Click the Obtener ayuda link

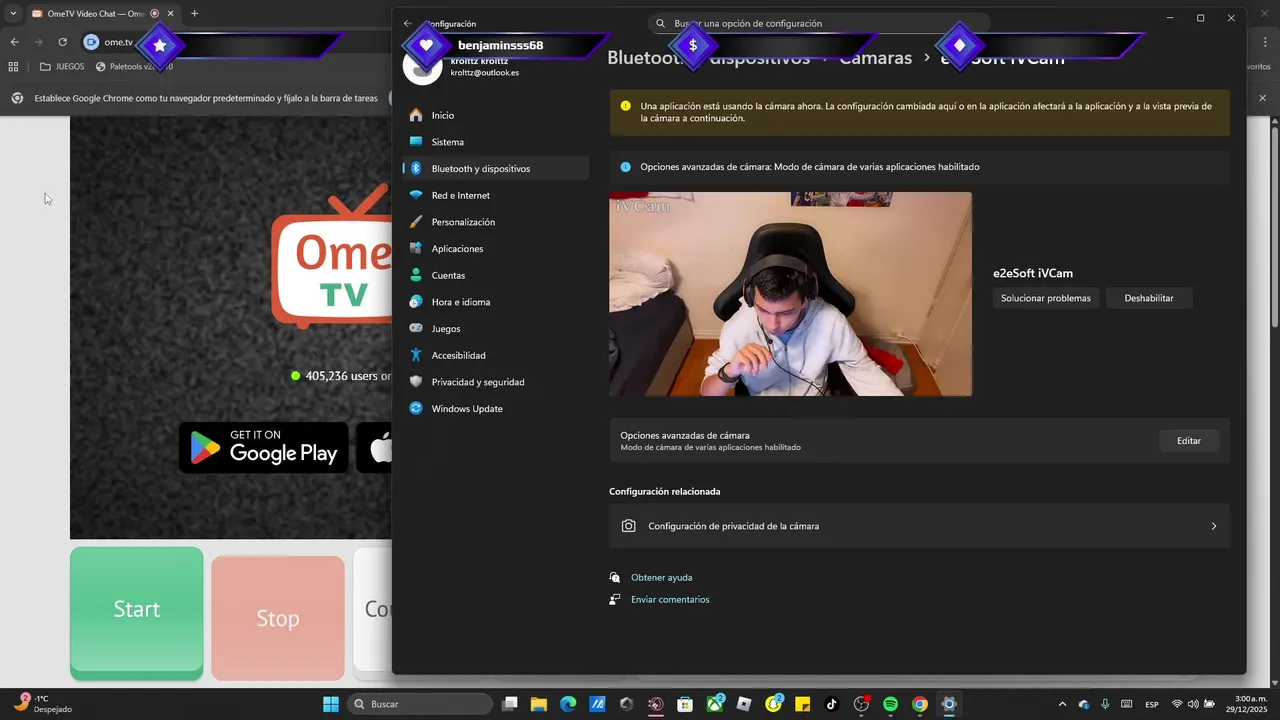pyautogui.click(x=661, y=578)
